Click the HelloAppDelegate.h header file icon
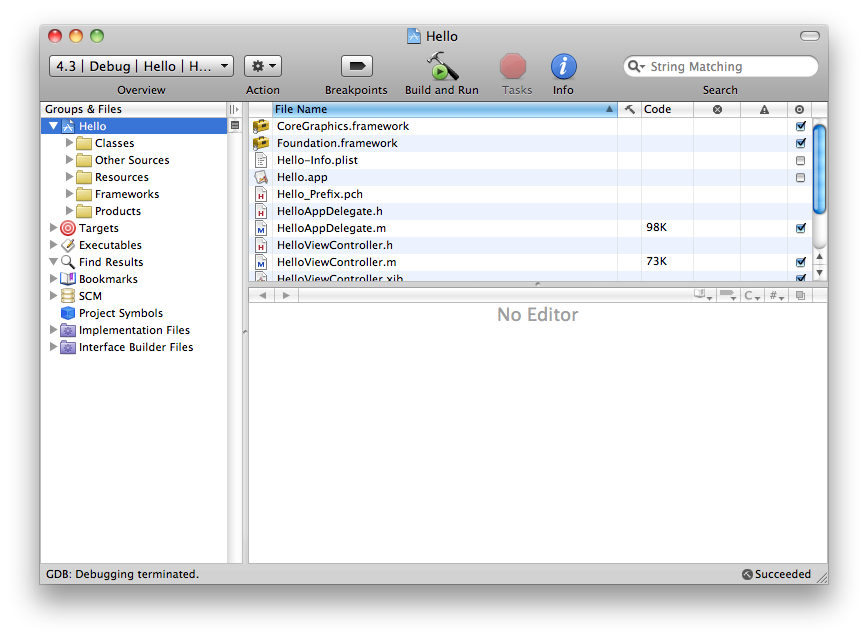The image size is (868, 639). [x=261, y=211]
